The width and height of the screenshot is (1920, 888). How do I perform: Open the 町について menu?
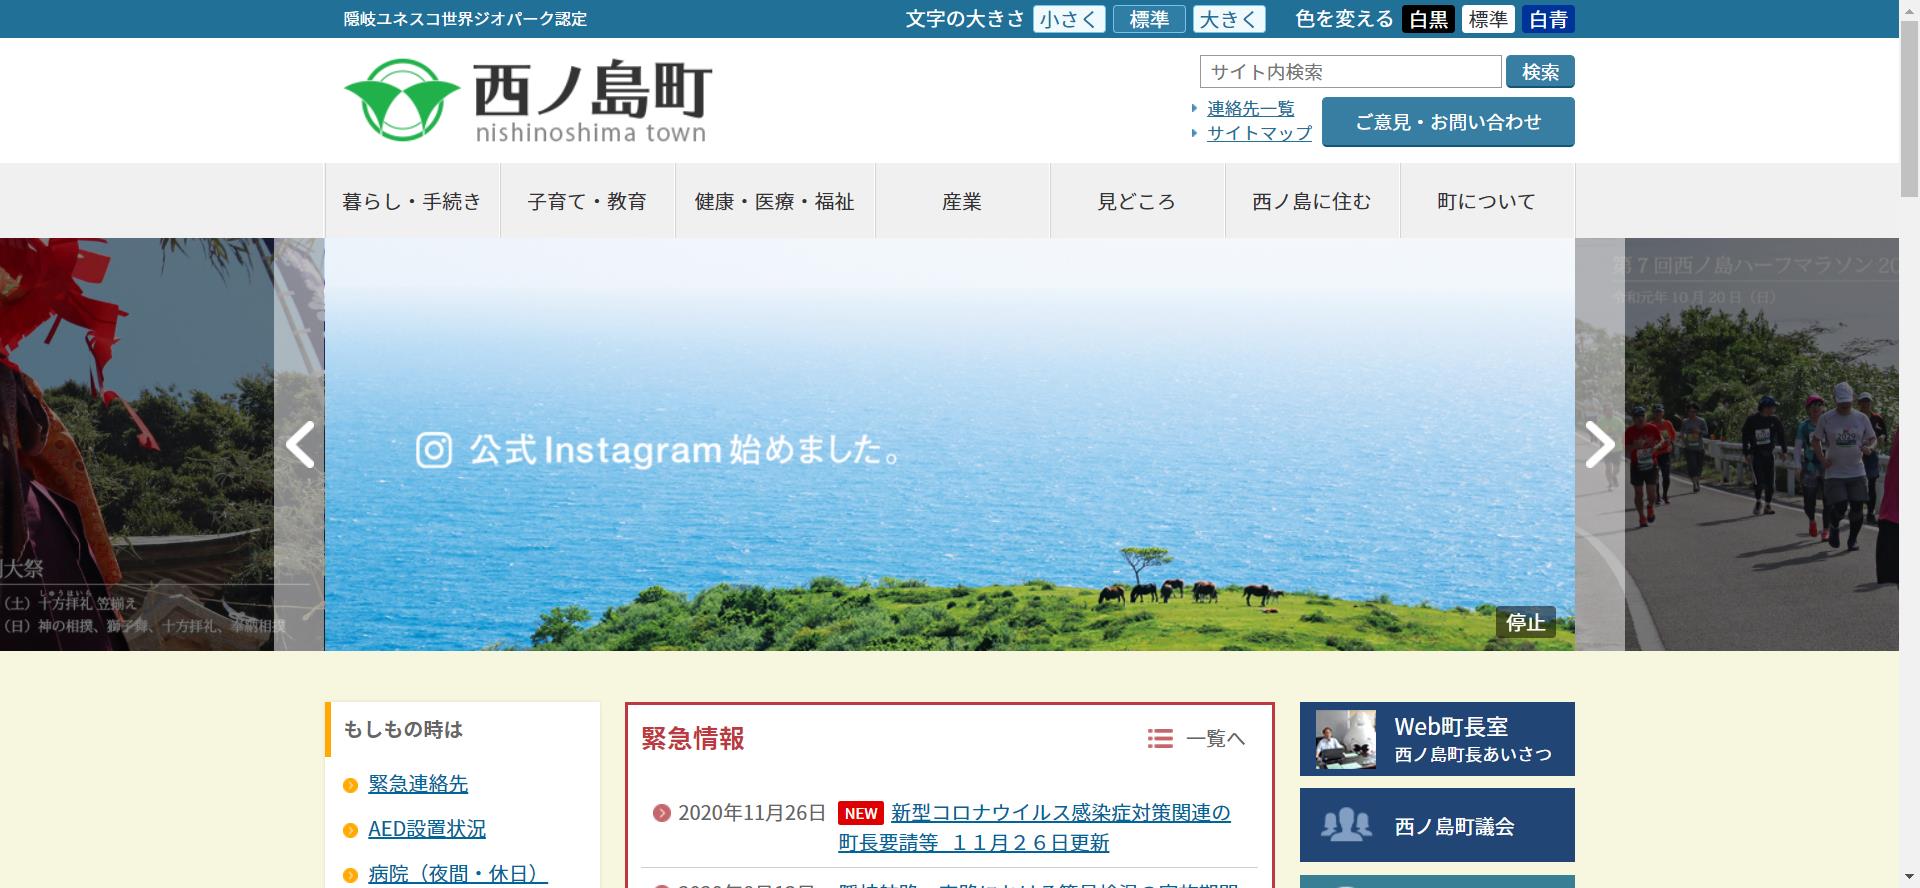coord(1487,201)
